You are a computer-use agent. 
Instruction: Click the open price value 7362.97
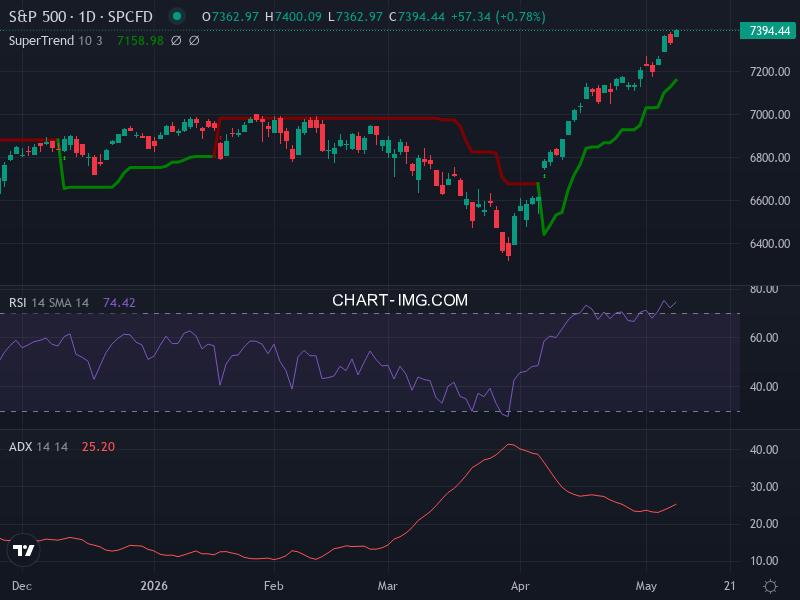tap(235, 17)
